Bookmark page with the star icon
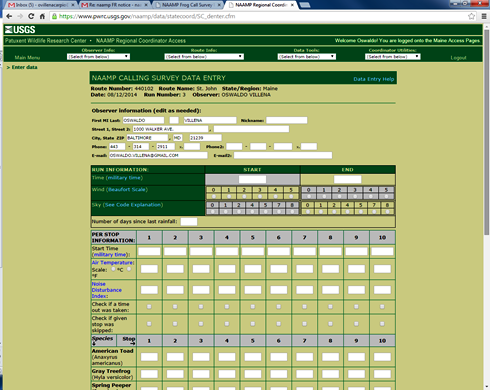The image size is (490, 390). 471,16
